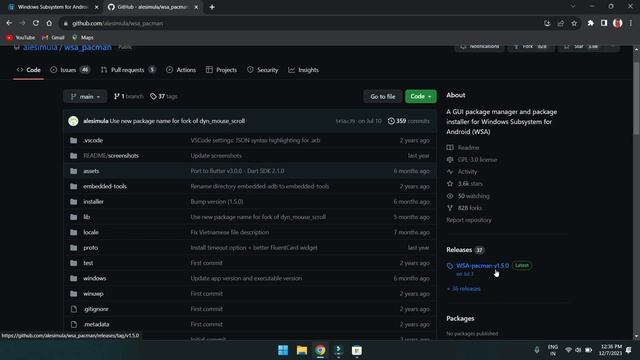Open the .metadata file
This screenshot has height=360, width=640.
(x=96, y=324)
